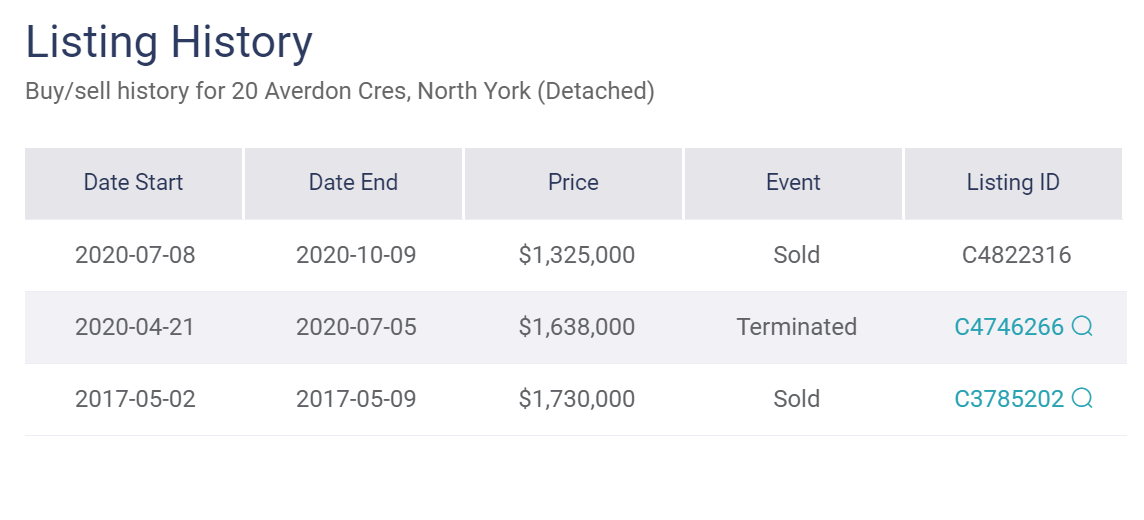The height and width of the screenshot is (520, 1144).
Task: Click the Event column header
Action: point(793,183)
